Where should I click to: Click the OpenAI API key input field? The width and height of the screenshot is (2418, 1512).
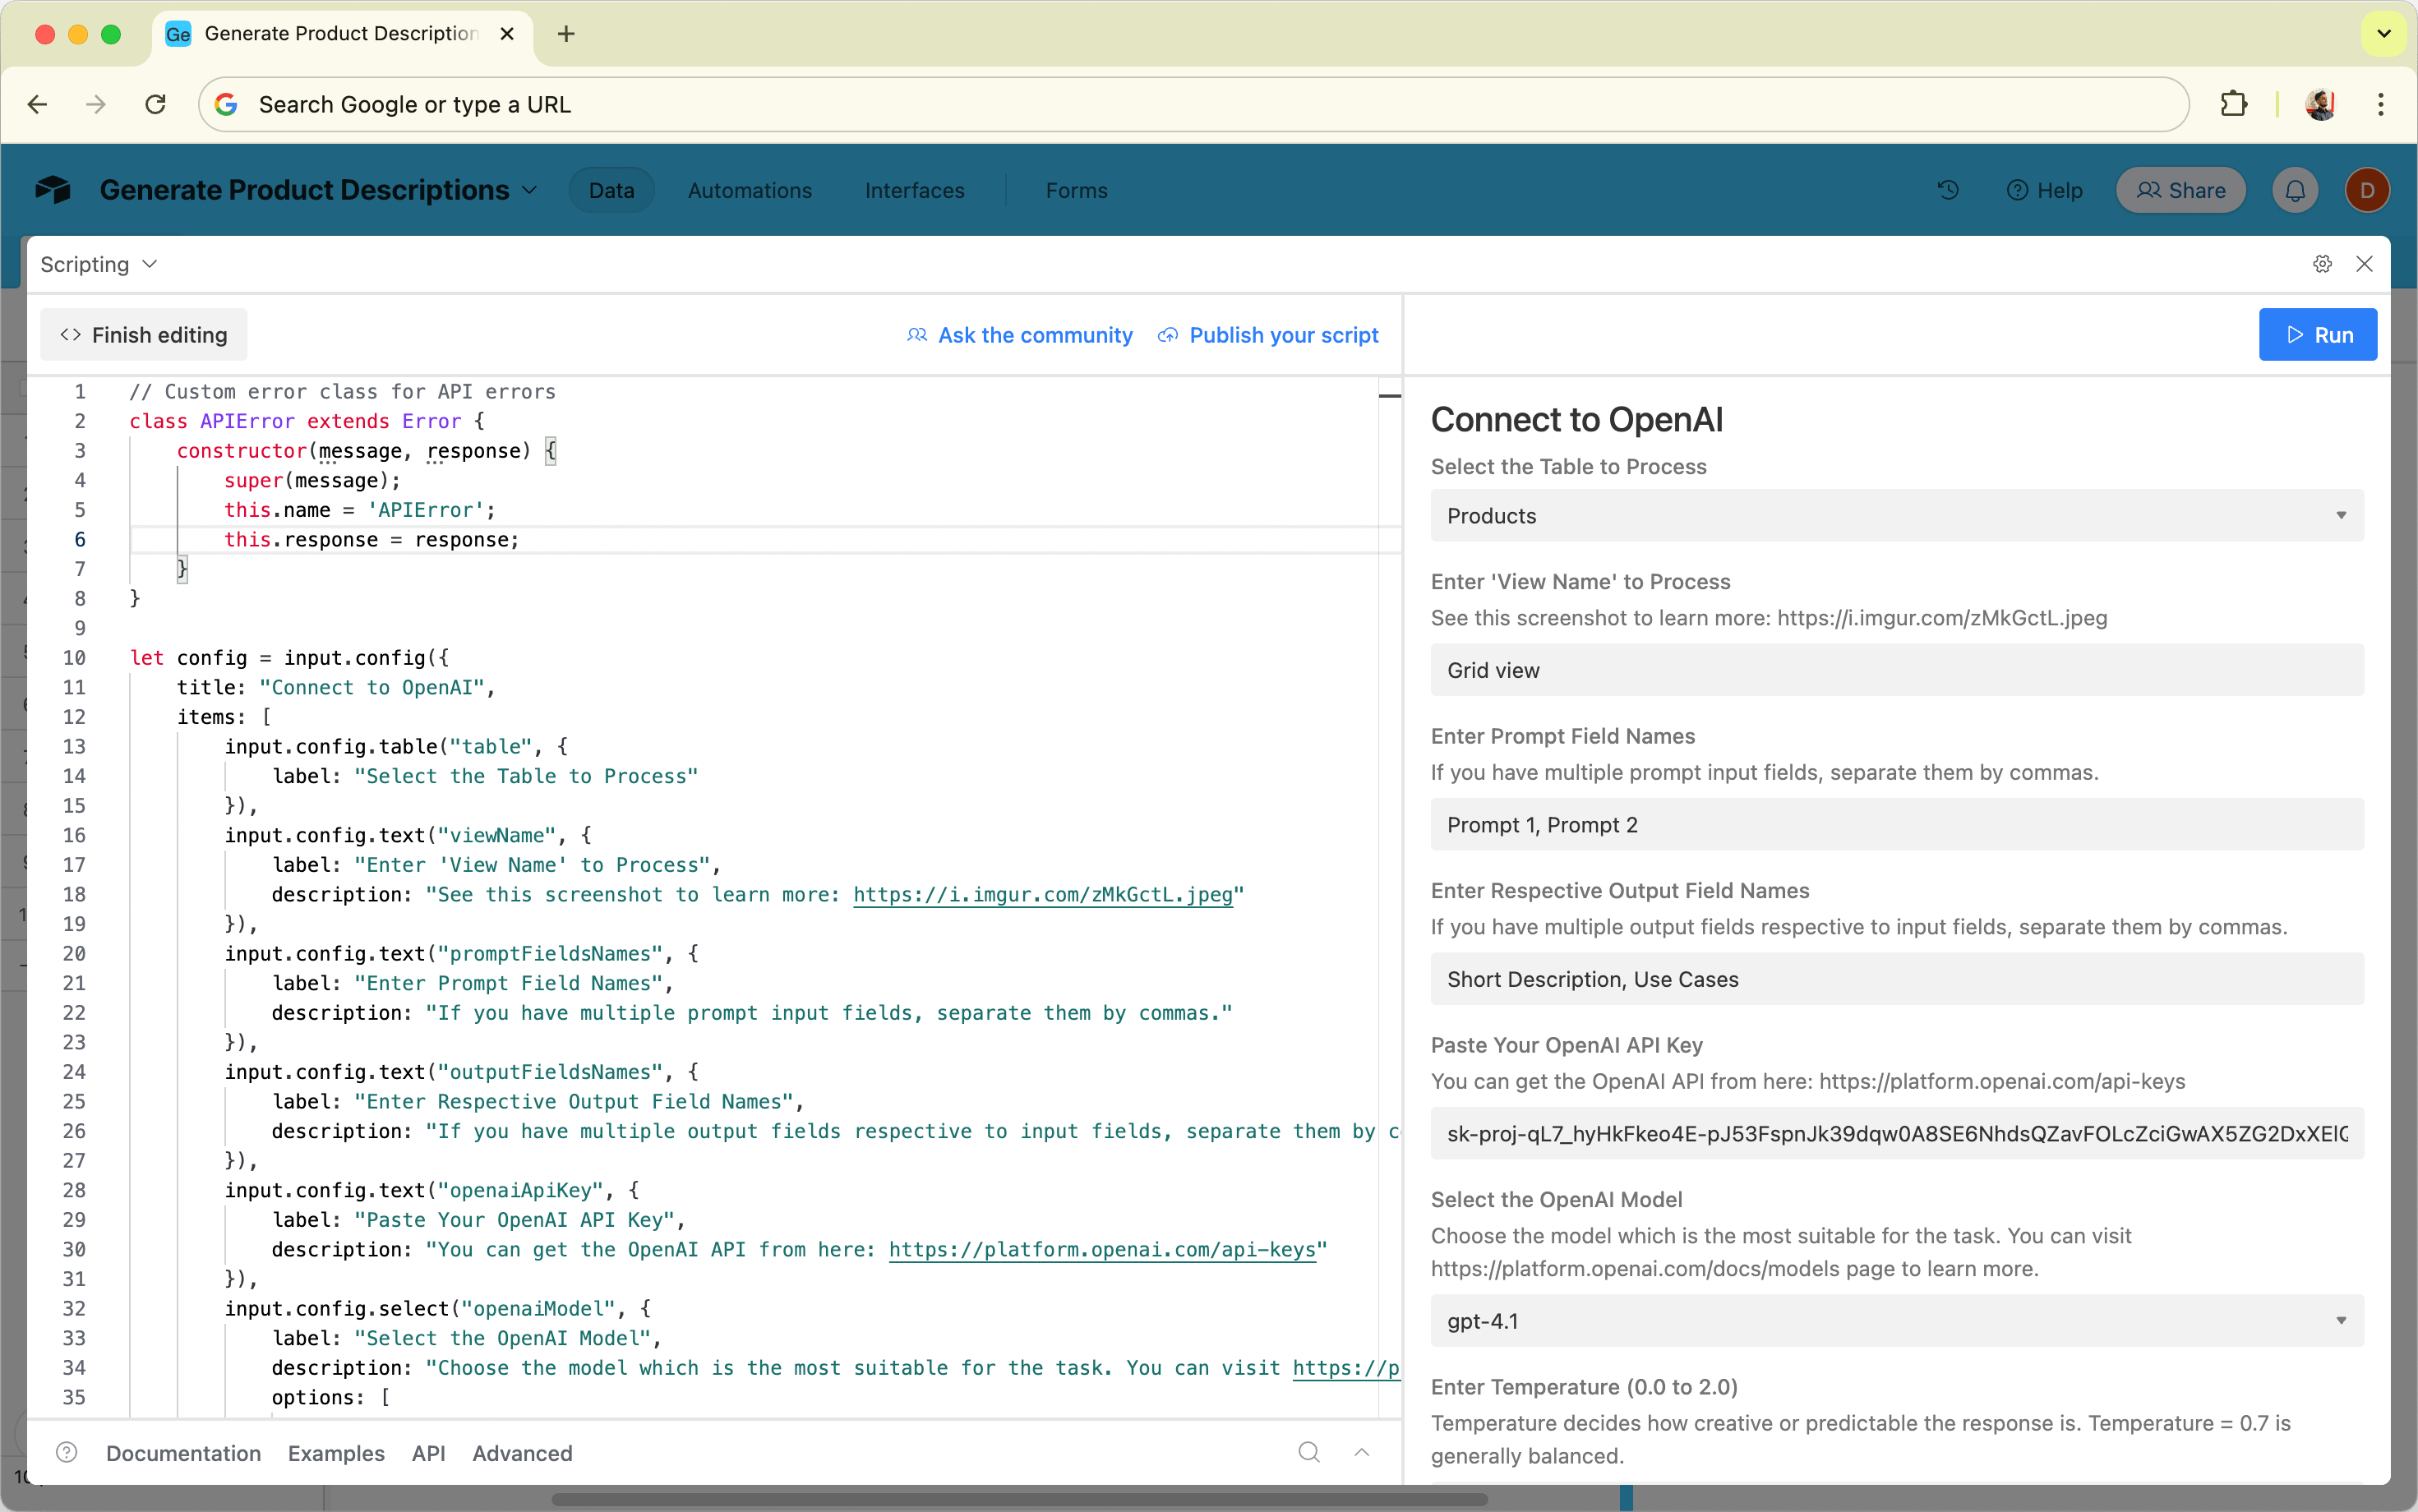(1896, 1134)
